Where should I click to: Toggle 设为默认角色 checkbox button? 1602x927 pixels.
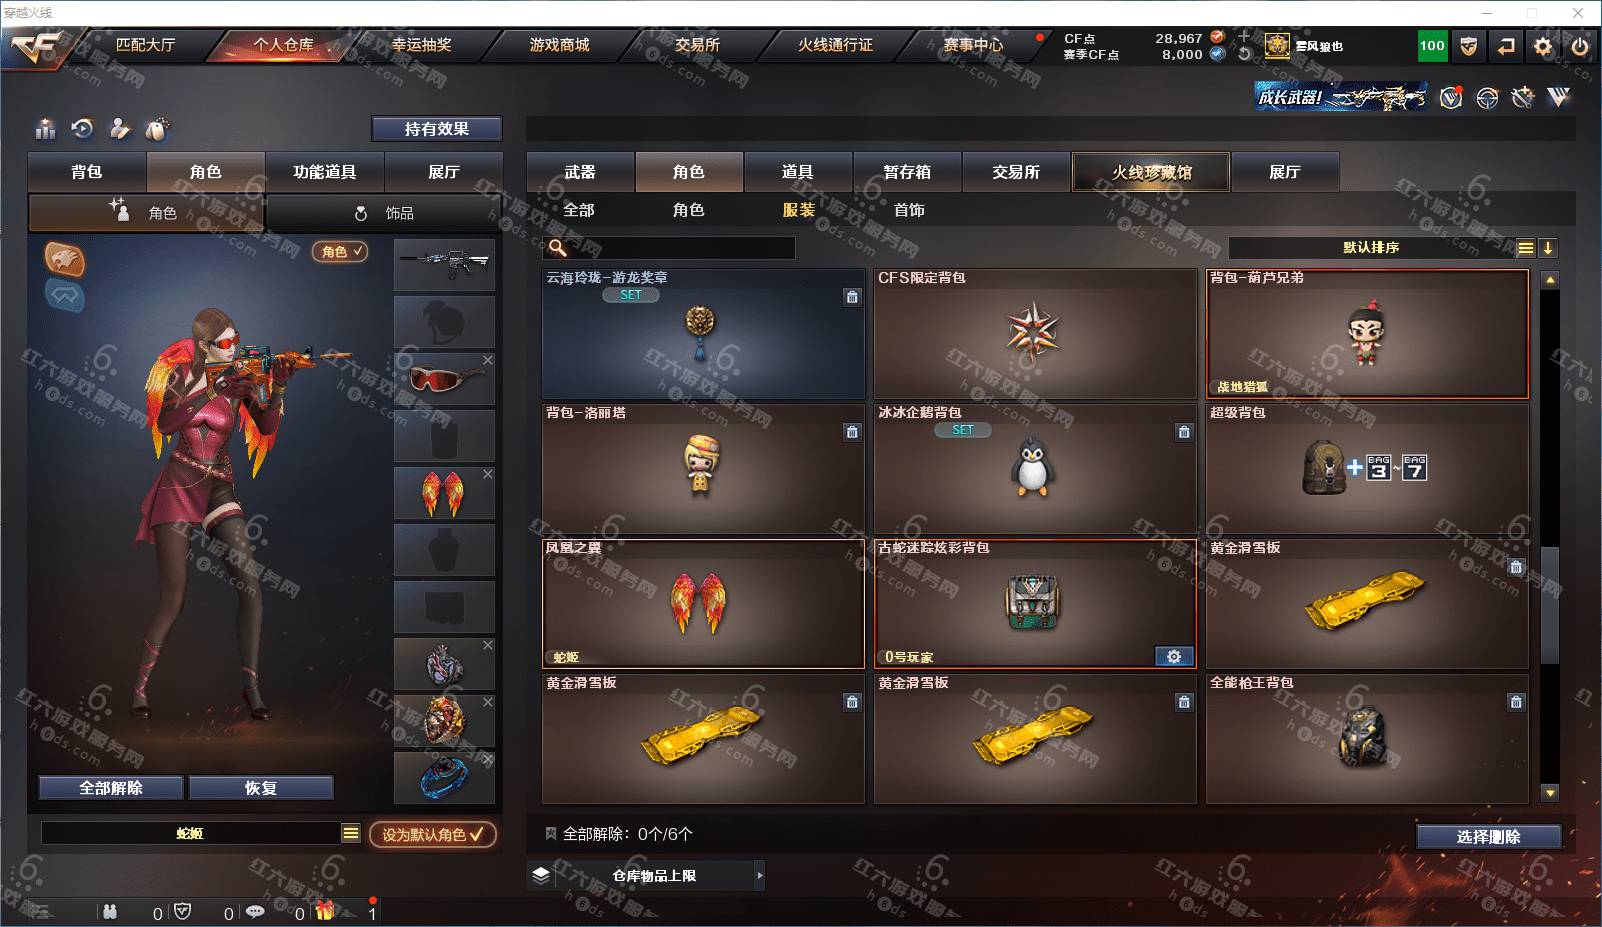click(432, 834)
